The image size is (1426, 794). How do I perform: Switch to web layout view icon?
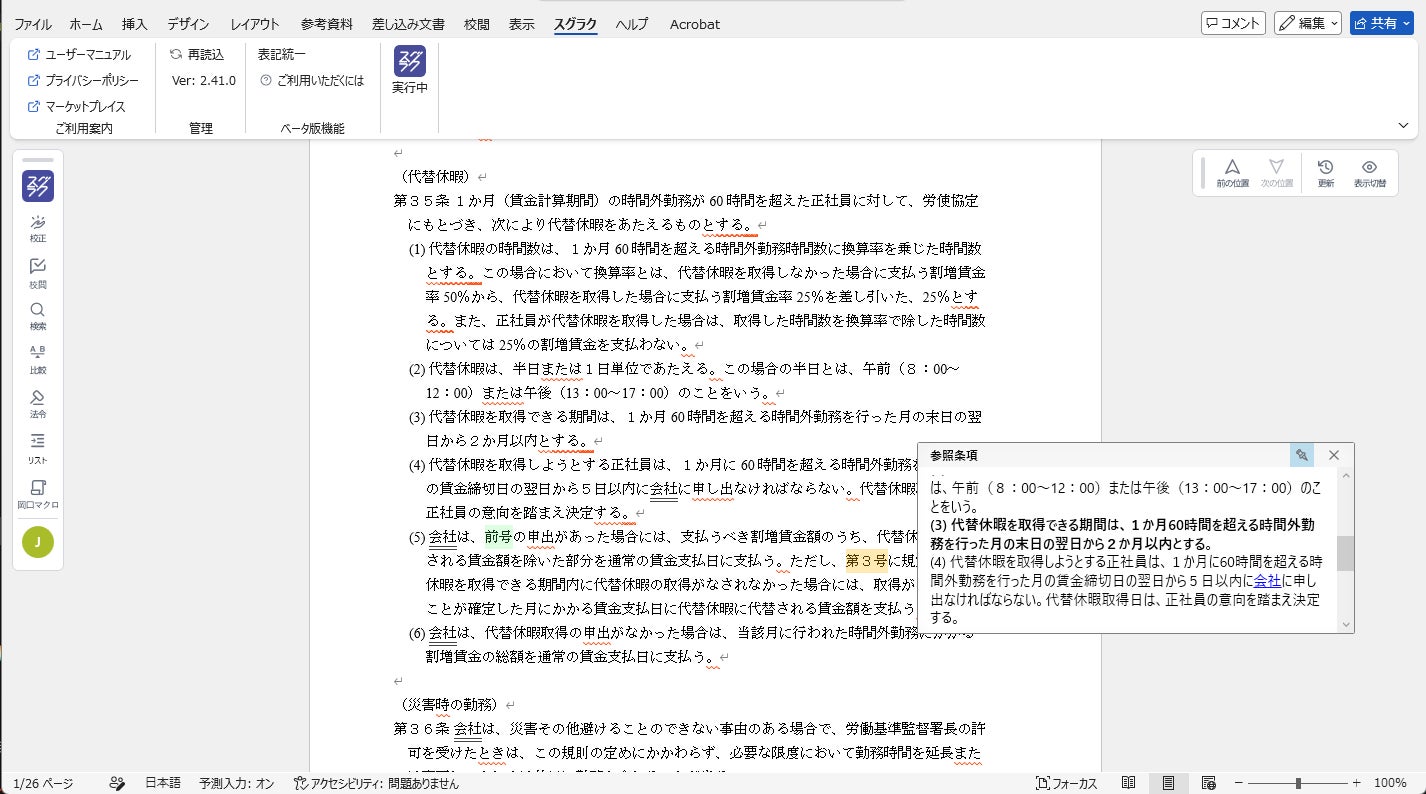pyautogui.click(x=1209, y=783)
